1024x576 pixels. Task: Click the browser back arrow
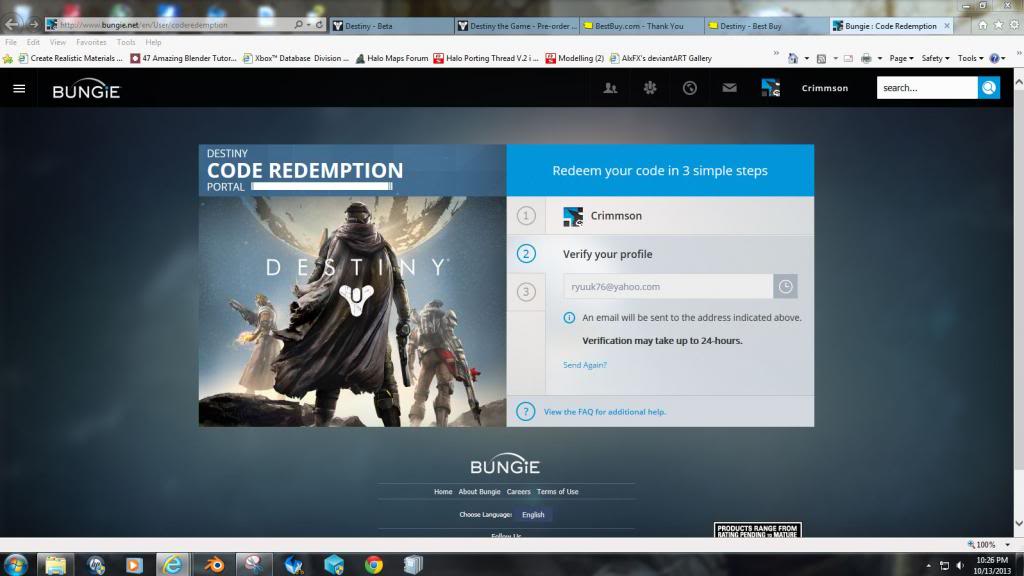(x=12, y=24)
